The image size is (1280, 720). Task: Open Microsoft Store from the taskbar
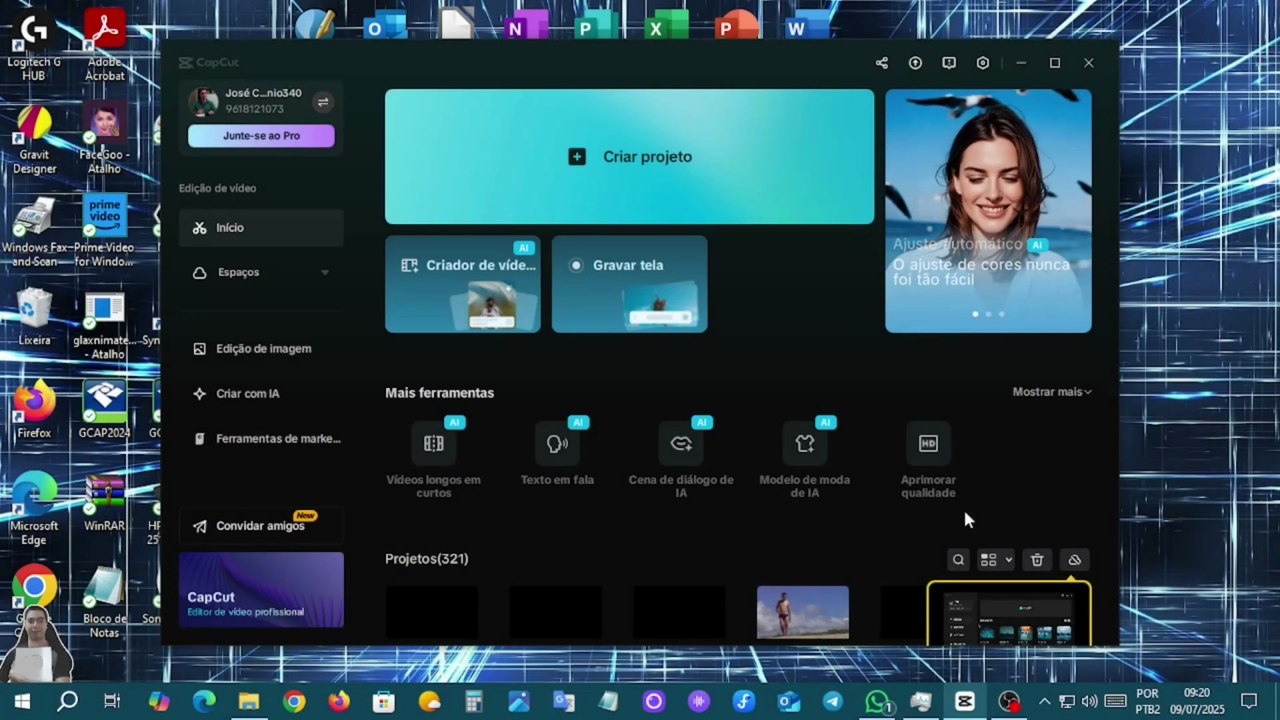coord(384,701)
